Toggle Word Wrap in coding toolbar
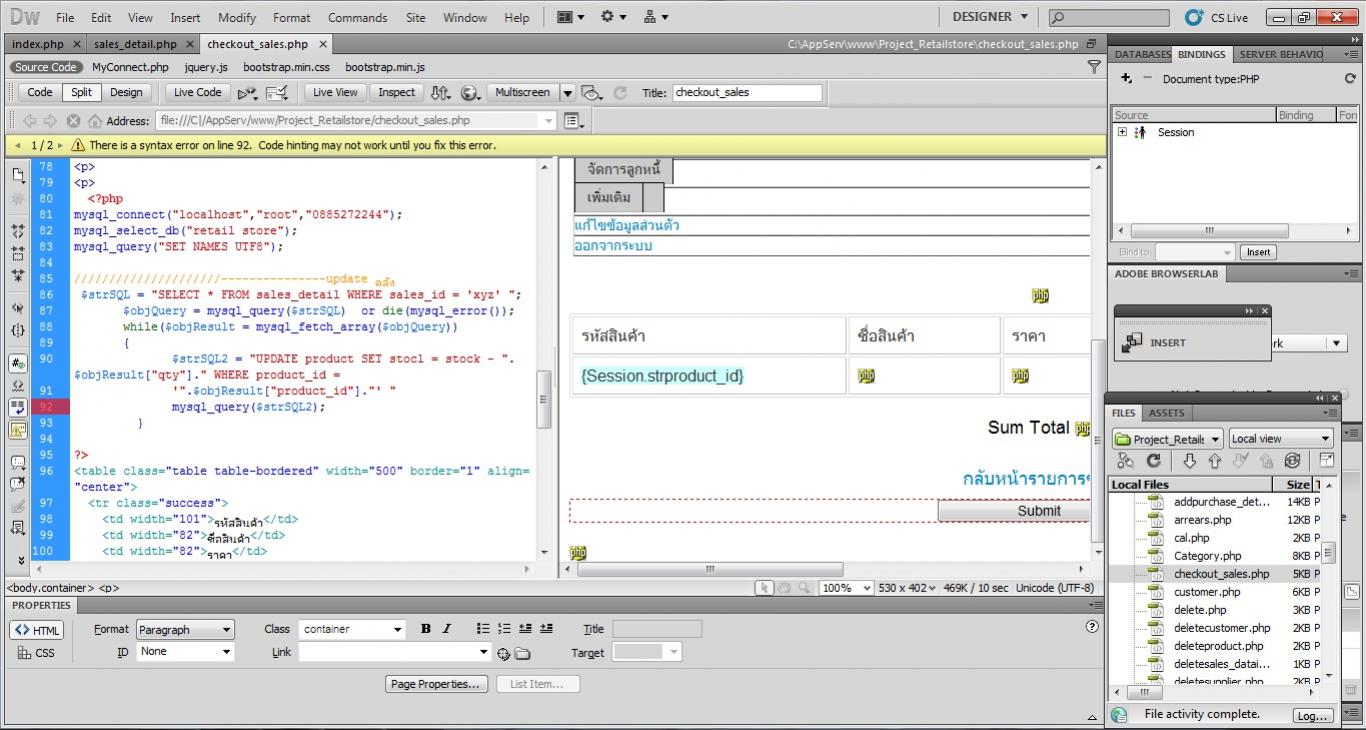 pyautogui.click(x=18, y=408)
